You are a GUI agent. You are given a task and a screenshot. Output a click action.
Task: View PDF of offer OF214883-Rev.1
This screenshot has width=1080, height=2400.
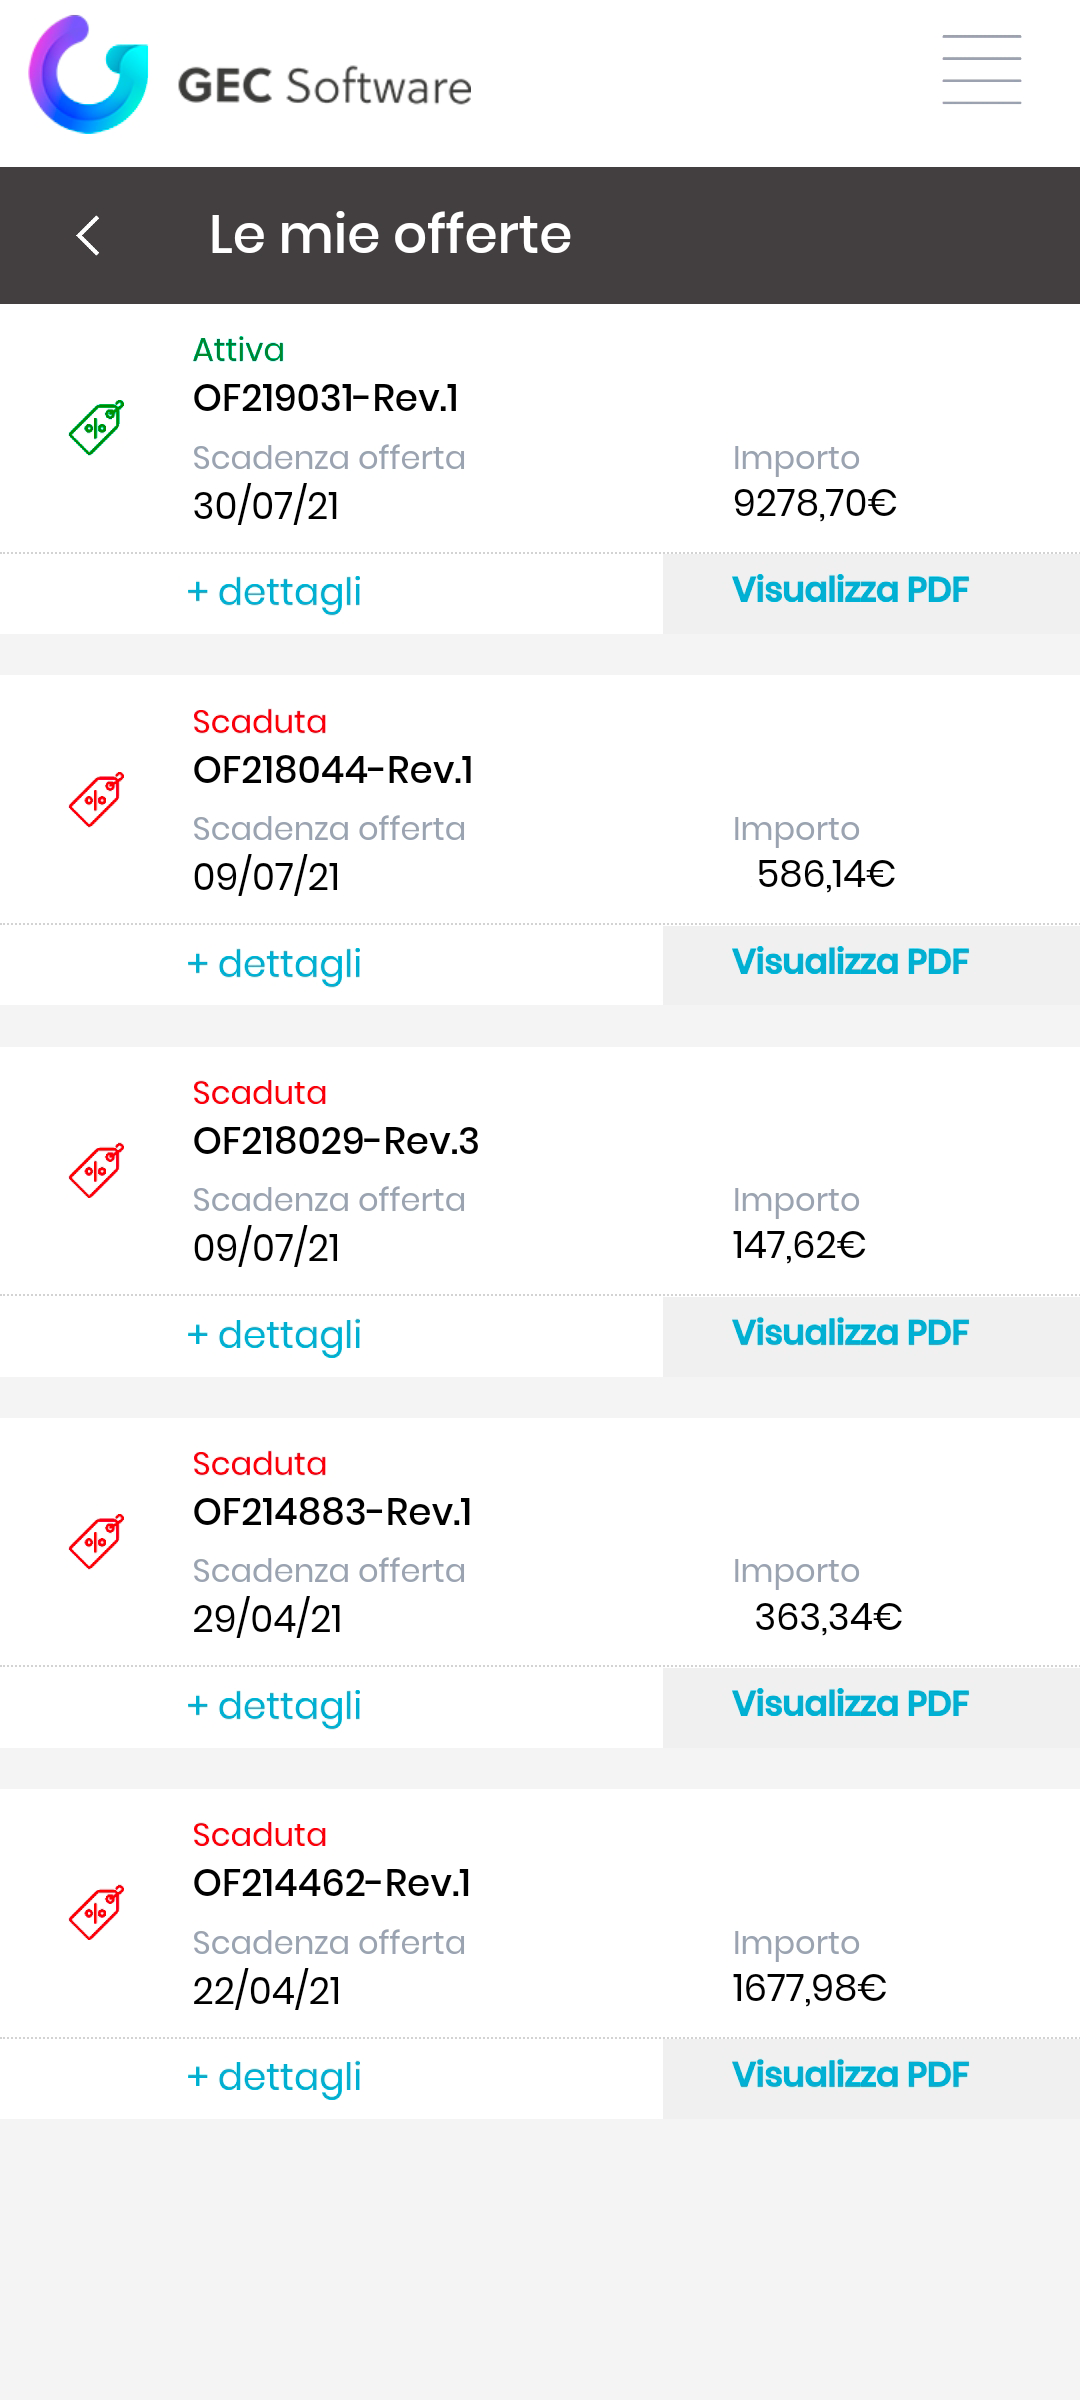coord(850,1705)
